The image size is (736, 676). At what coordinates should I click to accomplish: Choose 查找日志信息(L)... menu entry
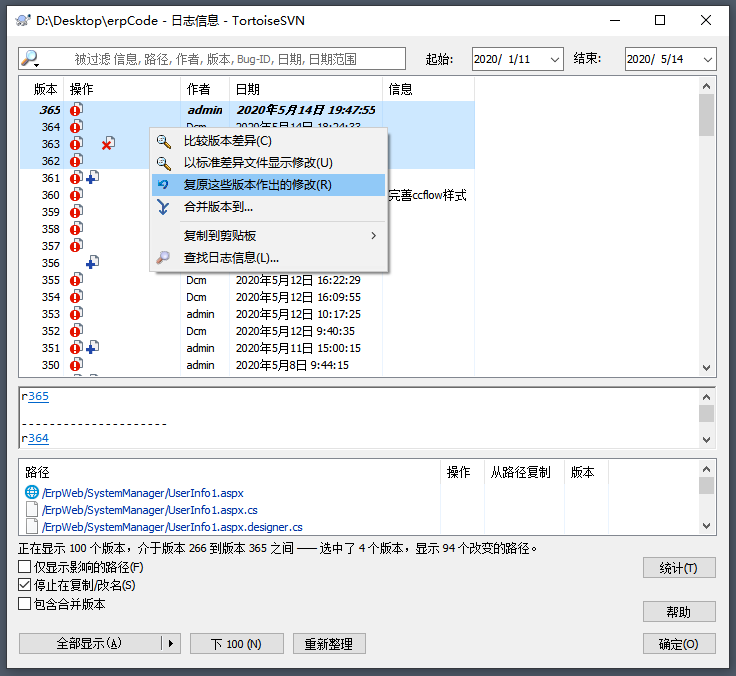pyautogui.click(x=268, y=257)
